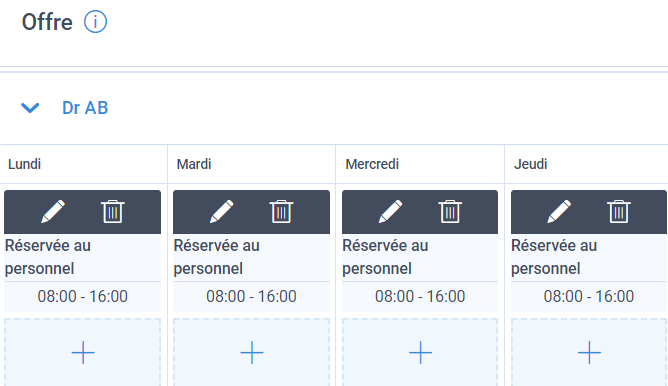Select the Lundi column header

pyautogui.click(x=24, y=164)
